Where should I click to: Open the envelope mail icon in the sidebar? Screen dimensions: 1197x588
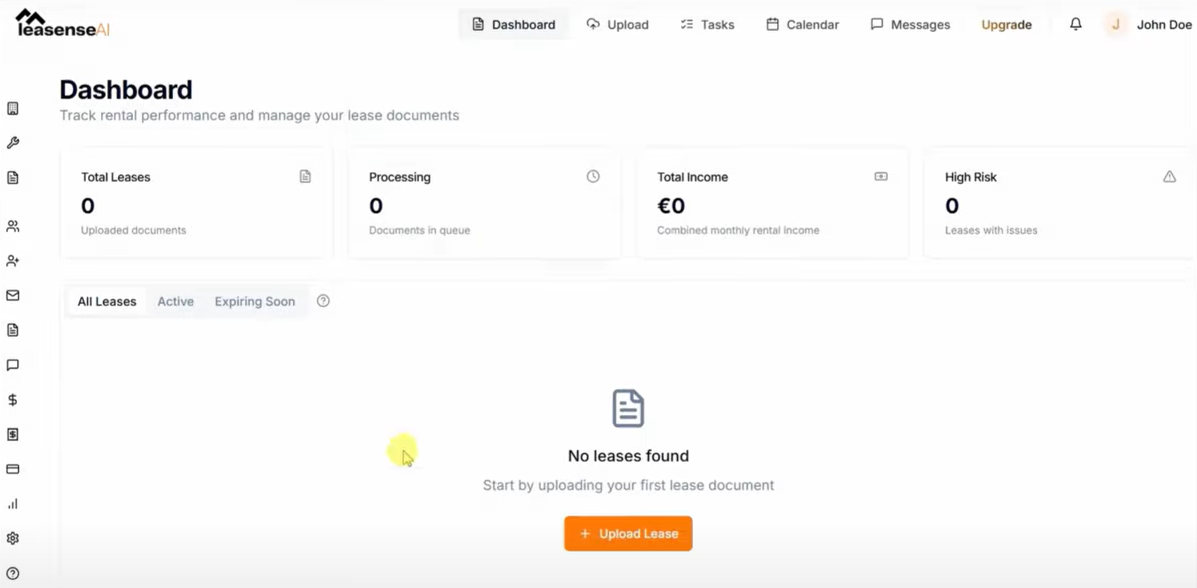[x=13, y=295]
